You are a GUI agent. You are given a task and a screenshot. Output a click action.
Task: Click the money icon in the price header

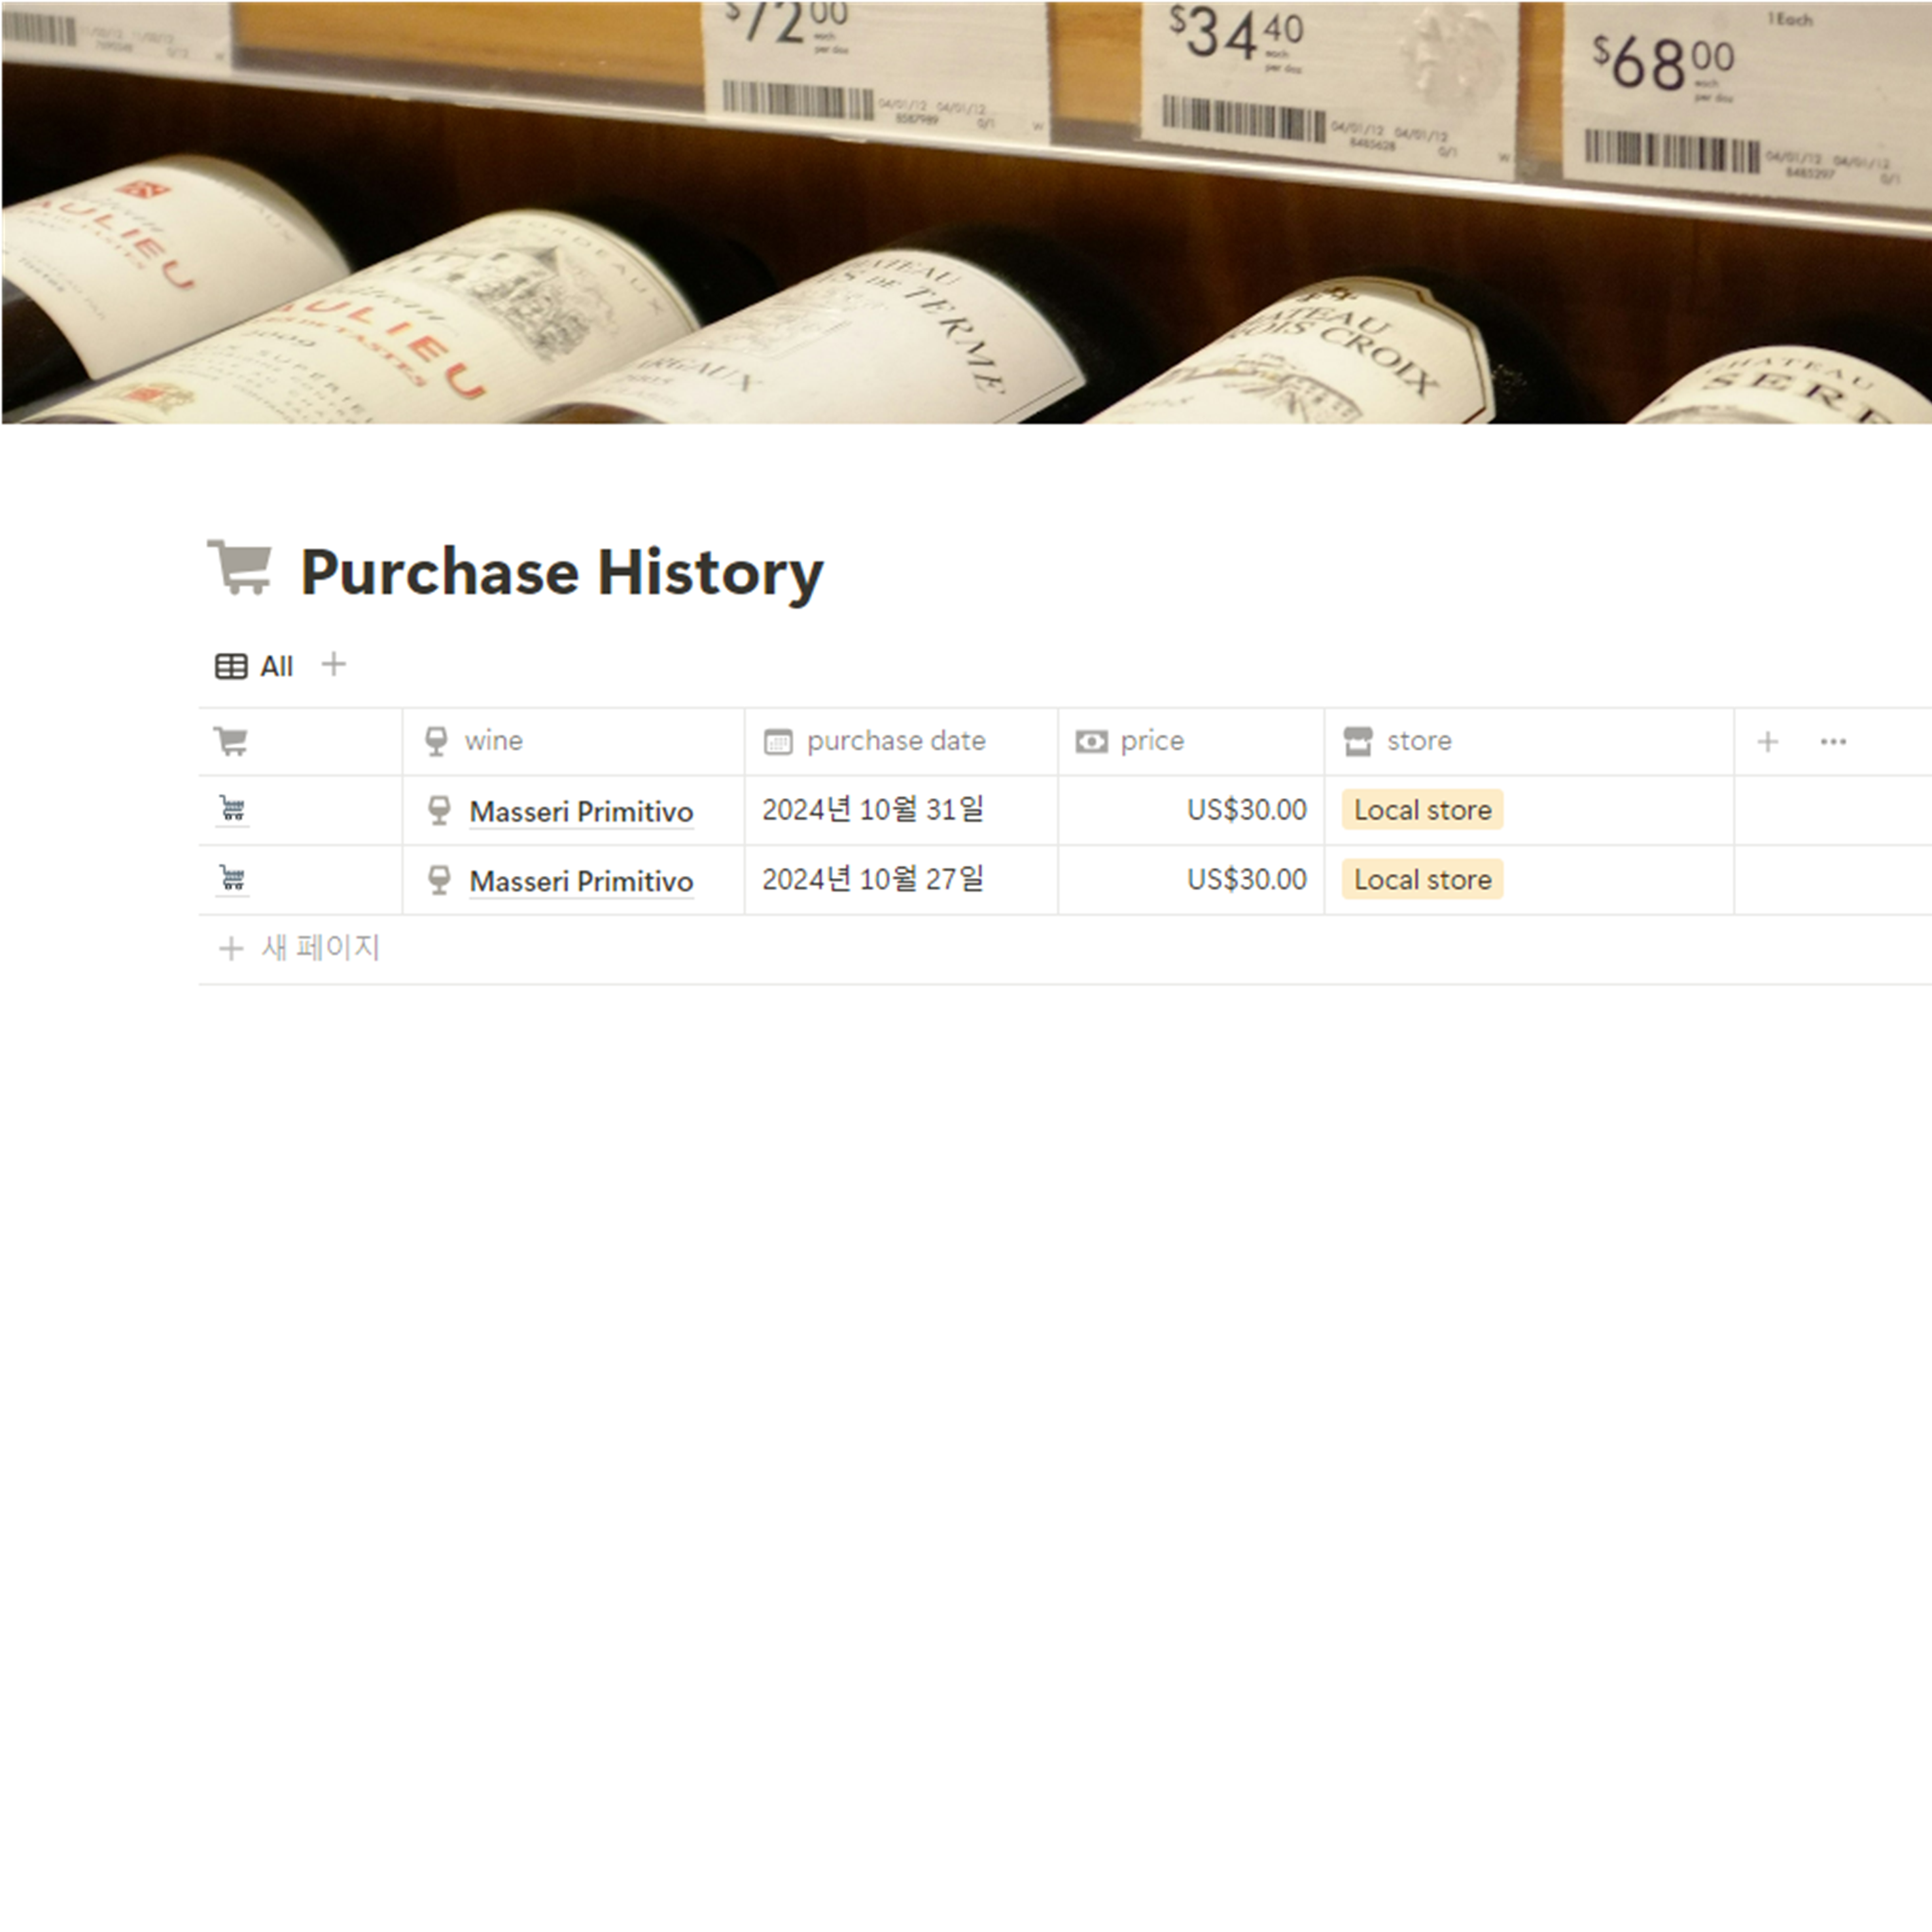1091,741
